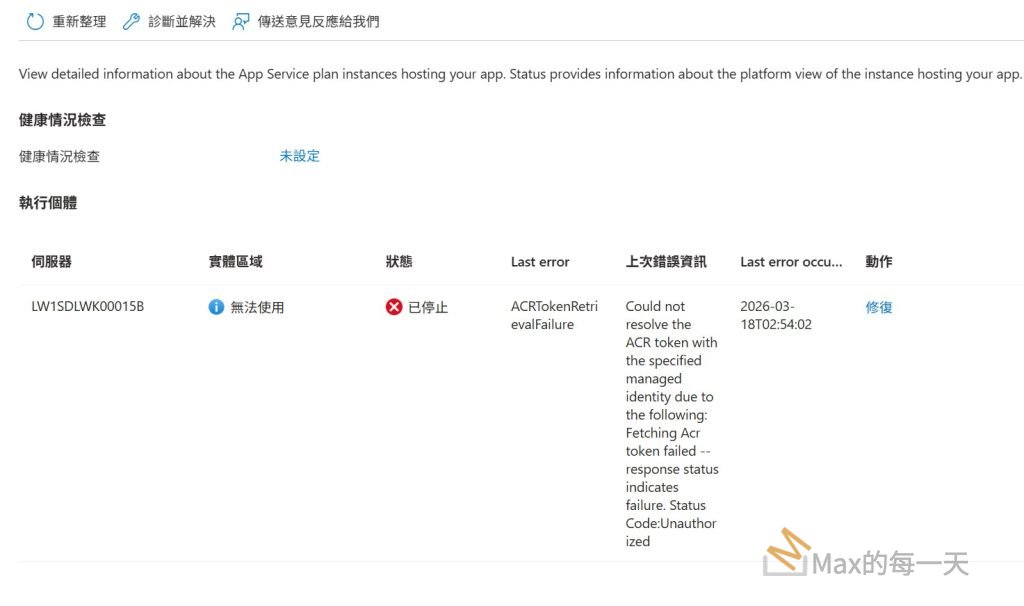Click the refresh (重新整理) circular arrow icon
This screenshot has width=1024, height=606.
coord(35,21)
